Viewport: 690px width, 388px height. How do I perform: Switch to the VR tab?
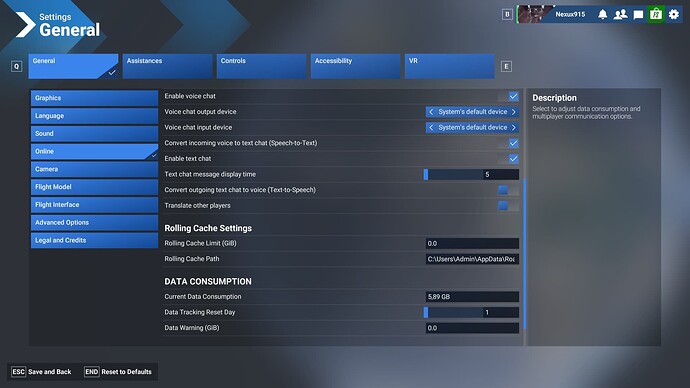[x=450, y=66]
